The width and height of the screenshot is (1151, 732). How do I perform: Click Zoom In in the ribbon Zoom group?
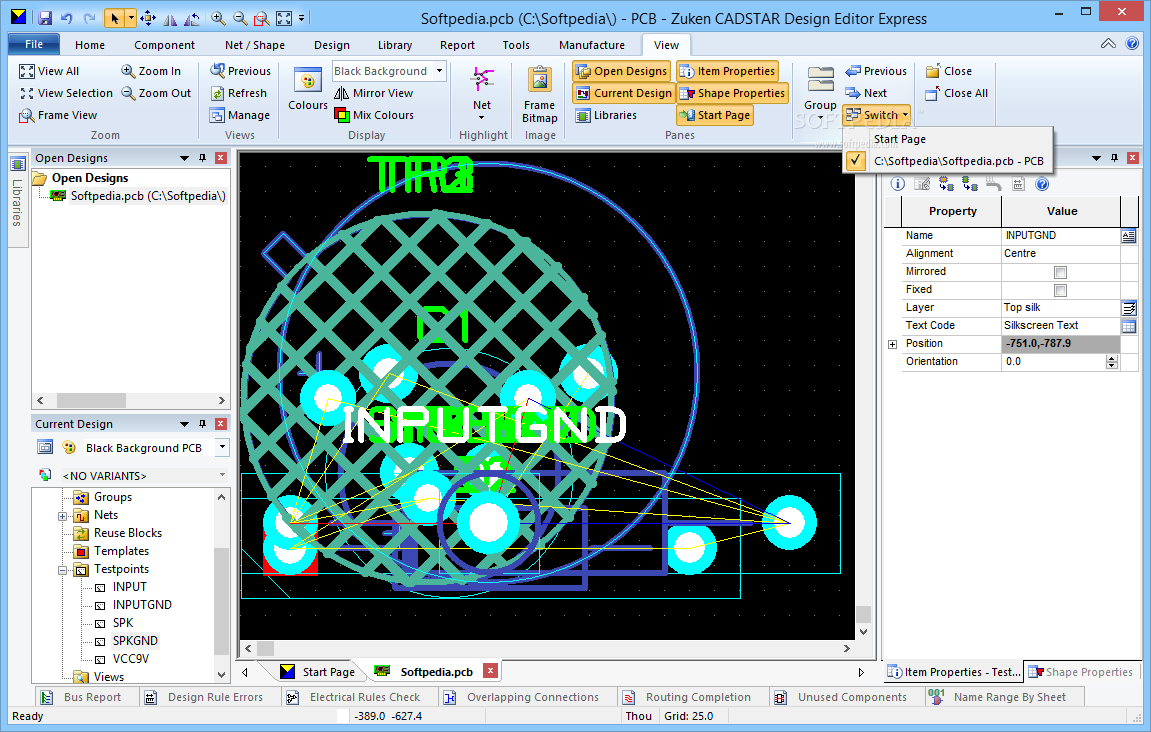(150, 71)
